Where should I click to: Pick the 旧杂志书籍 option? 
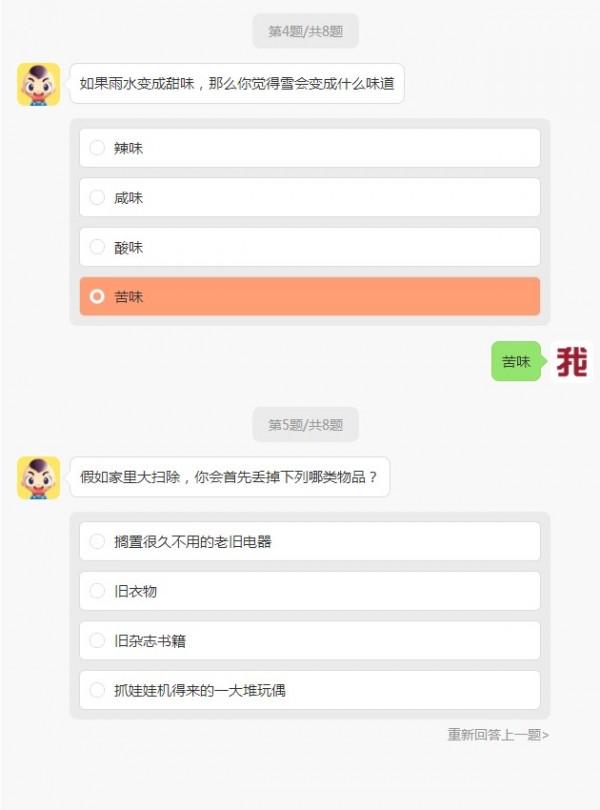310,641
